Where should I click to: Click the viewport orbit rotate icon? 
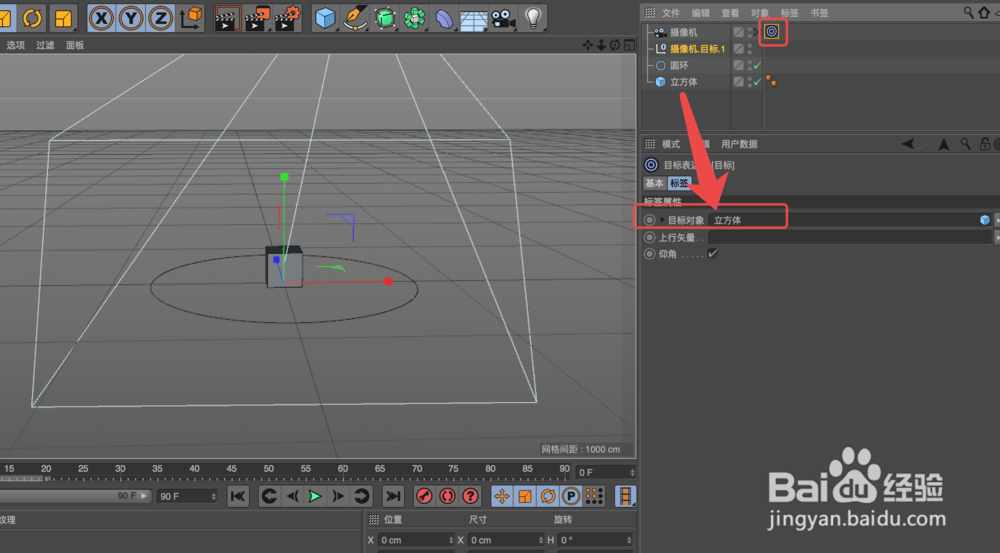click(x=615, y=45)
